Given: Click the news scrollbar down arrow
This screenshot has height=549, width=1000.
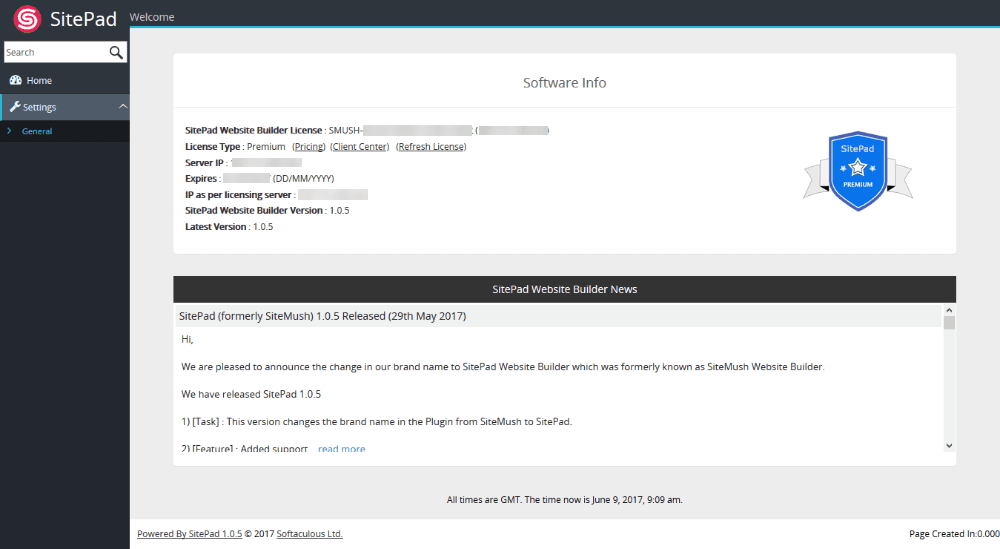Looking at the screenshot, I should tap(949, 446).
